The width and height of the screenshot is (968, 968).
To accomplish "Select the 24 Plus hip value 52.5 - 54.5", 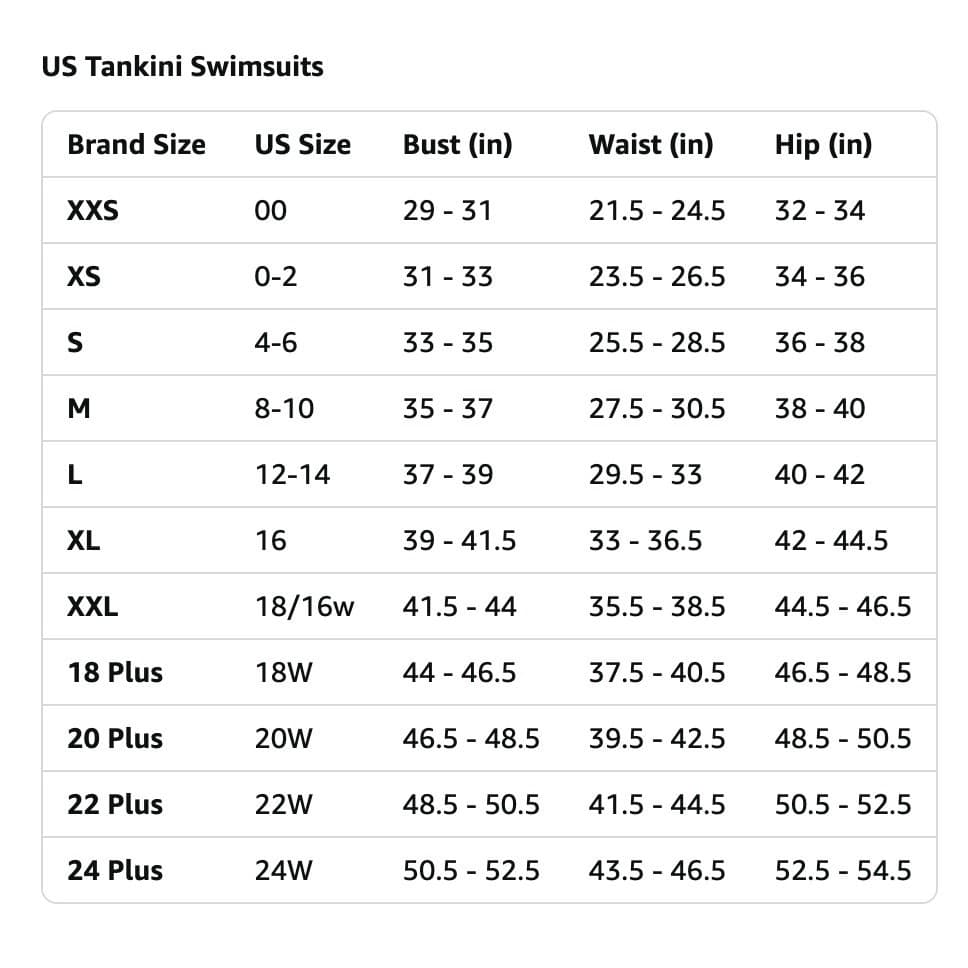I will pyautogui.click(x=843, y=870).
